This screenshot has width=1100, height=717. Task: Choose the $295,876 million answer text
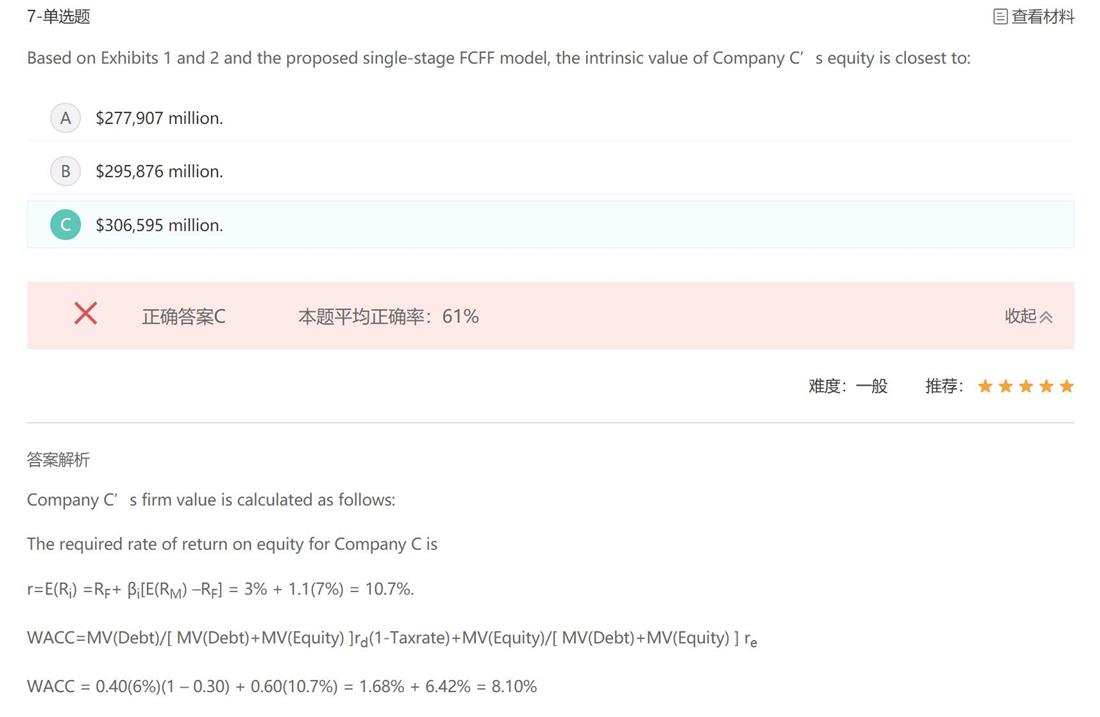[159, 171]
